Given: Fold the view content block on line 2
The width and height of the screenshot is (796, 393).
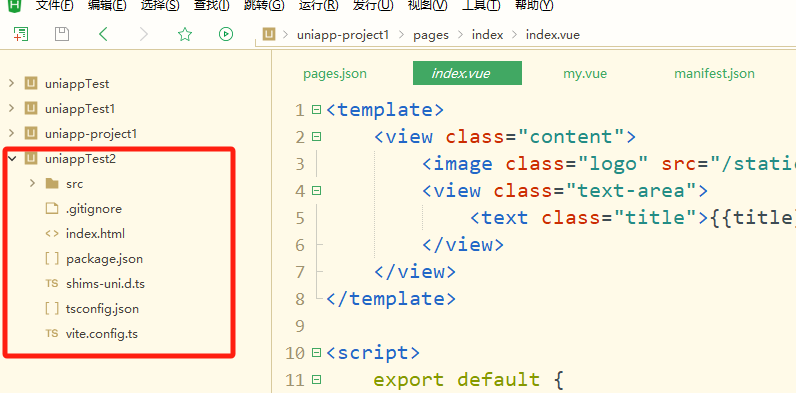Looking at the screenshot, I should pyautogui.click(x=316, y=137).
